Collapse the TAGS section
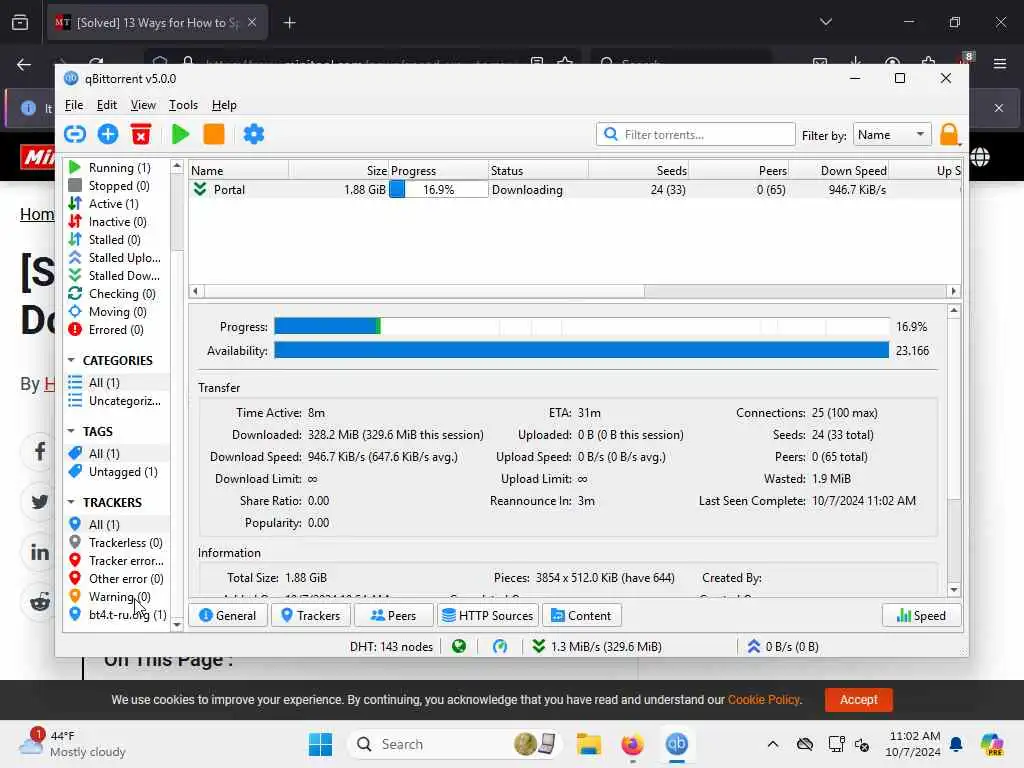Screen dimensions: 1024x768 71,431
